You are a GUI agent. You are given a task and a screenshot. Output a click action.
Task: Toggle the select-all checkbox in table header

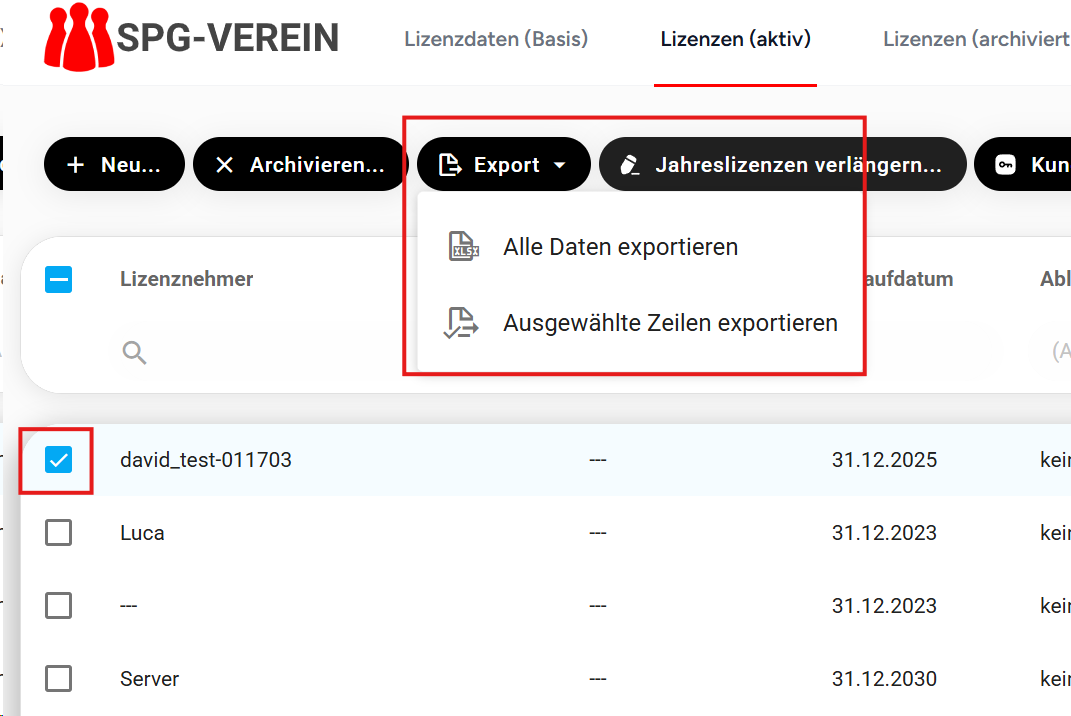(59, 279)
